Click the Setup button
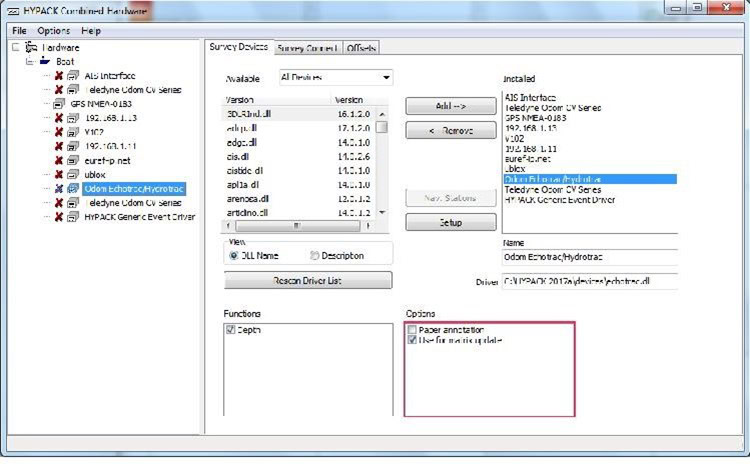The height and width of the screenshot is (471, 750). coord(451,222)
